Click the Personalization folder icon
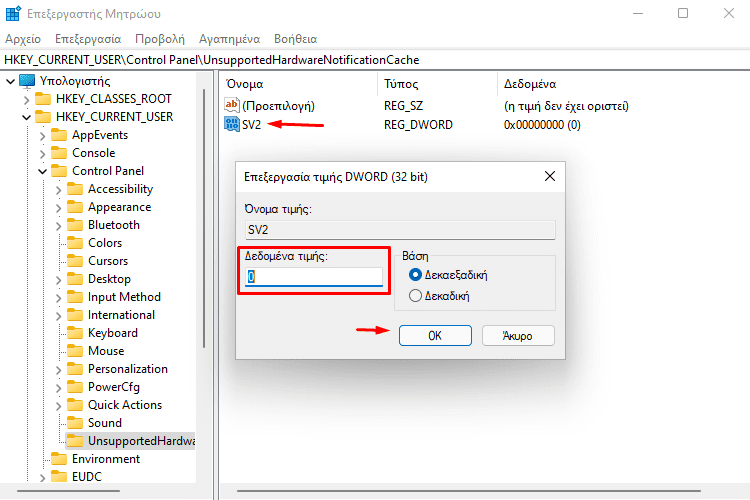750x500 pixels. pyautogui.click(x=75, y=369)
